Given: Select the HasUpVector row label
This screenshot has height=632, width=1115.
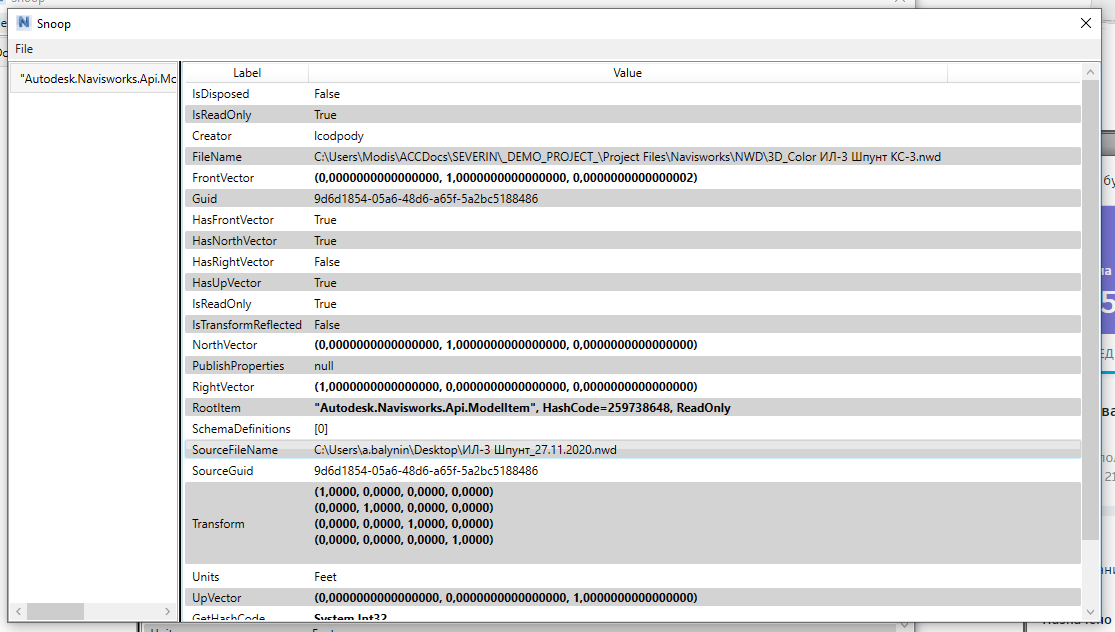Looking at the screenshot, I should click(226, 283).
